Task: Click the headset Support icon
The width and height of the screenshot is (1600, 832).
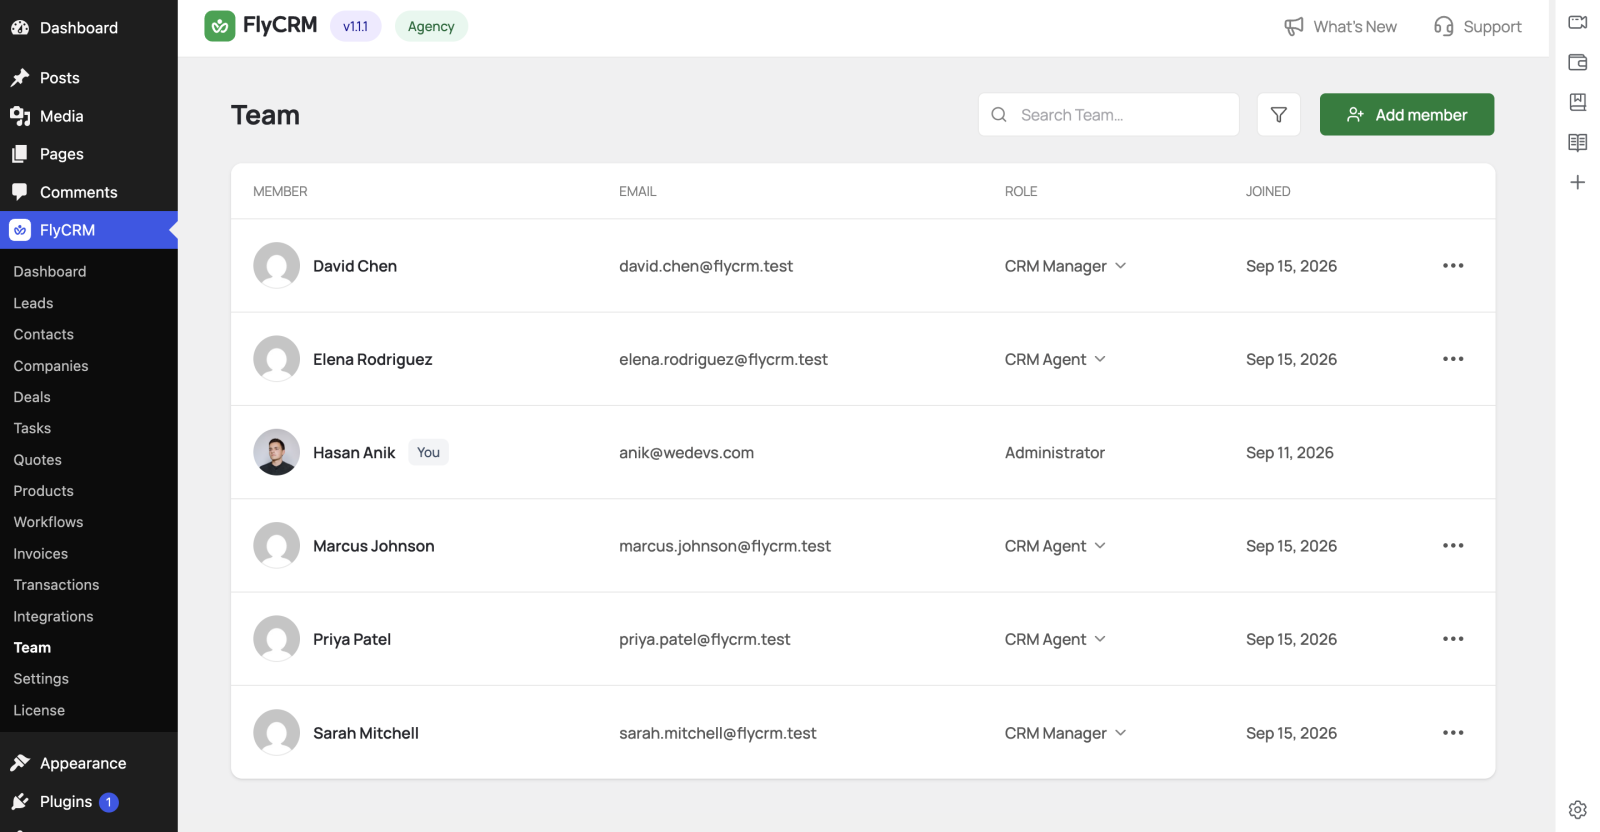Action: click(x=1443, y=27)
